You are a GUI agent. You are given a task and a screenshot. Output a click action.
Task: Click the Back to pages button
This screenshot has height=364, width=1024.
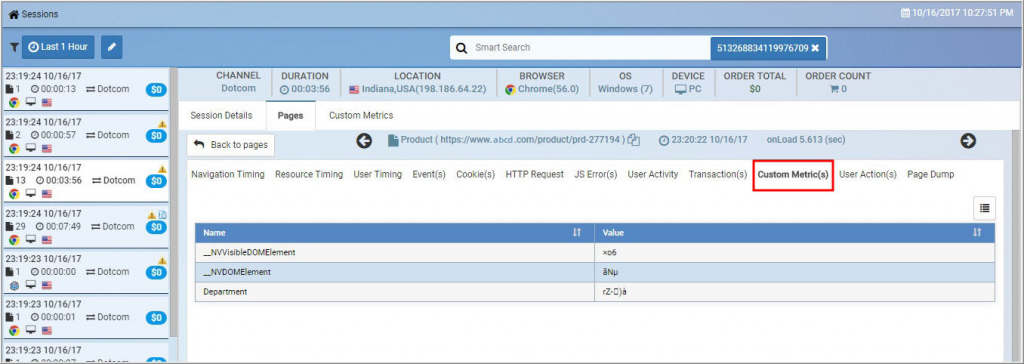[231, 145]
